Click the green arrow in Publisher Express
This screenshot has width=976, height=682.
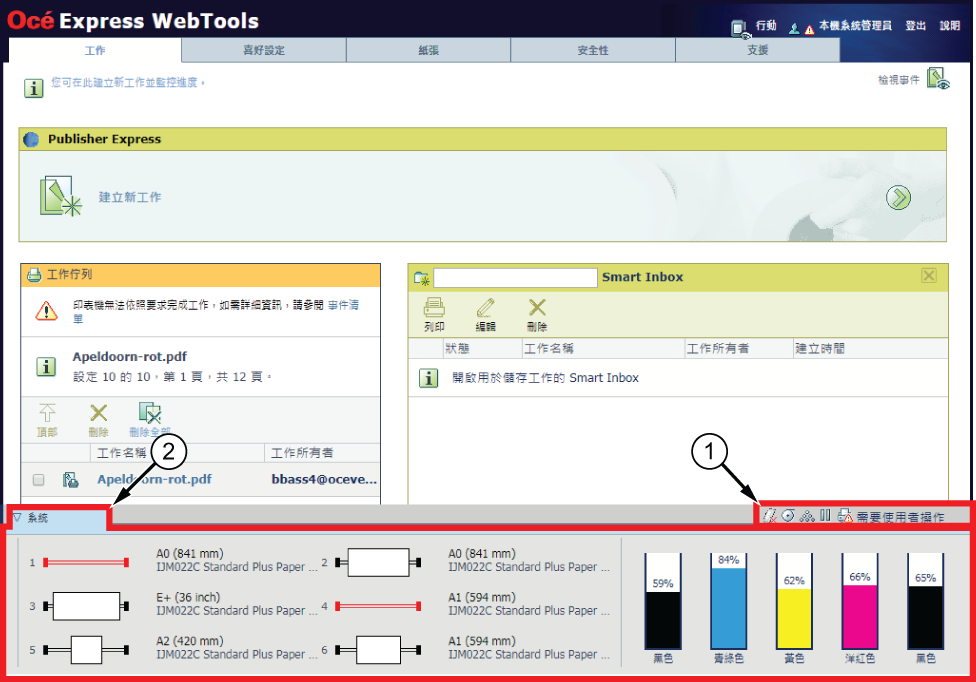(898, 197)
